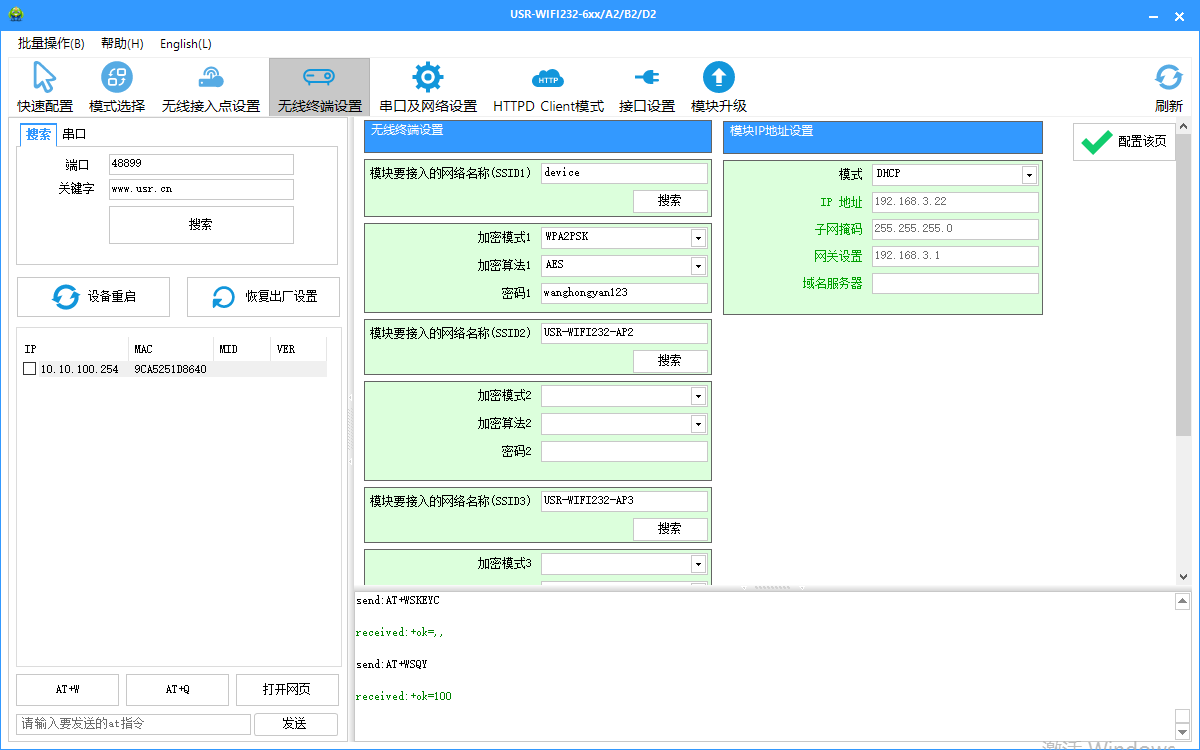
Task: Click the SSID1 field containing device
Action: tap(624, 173)
